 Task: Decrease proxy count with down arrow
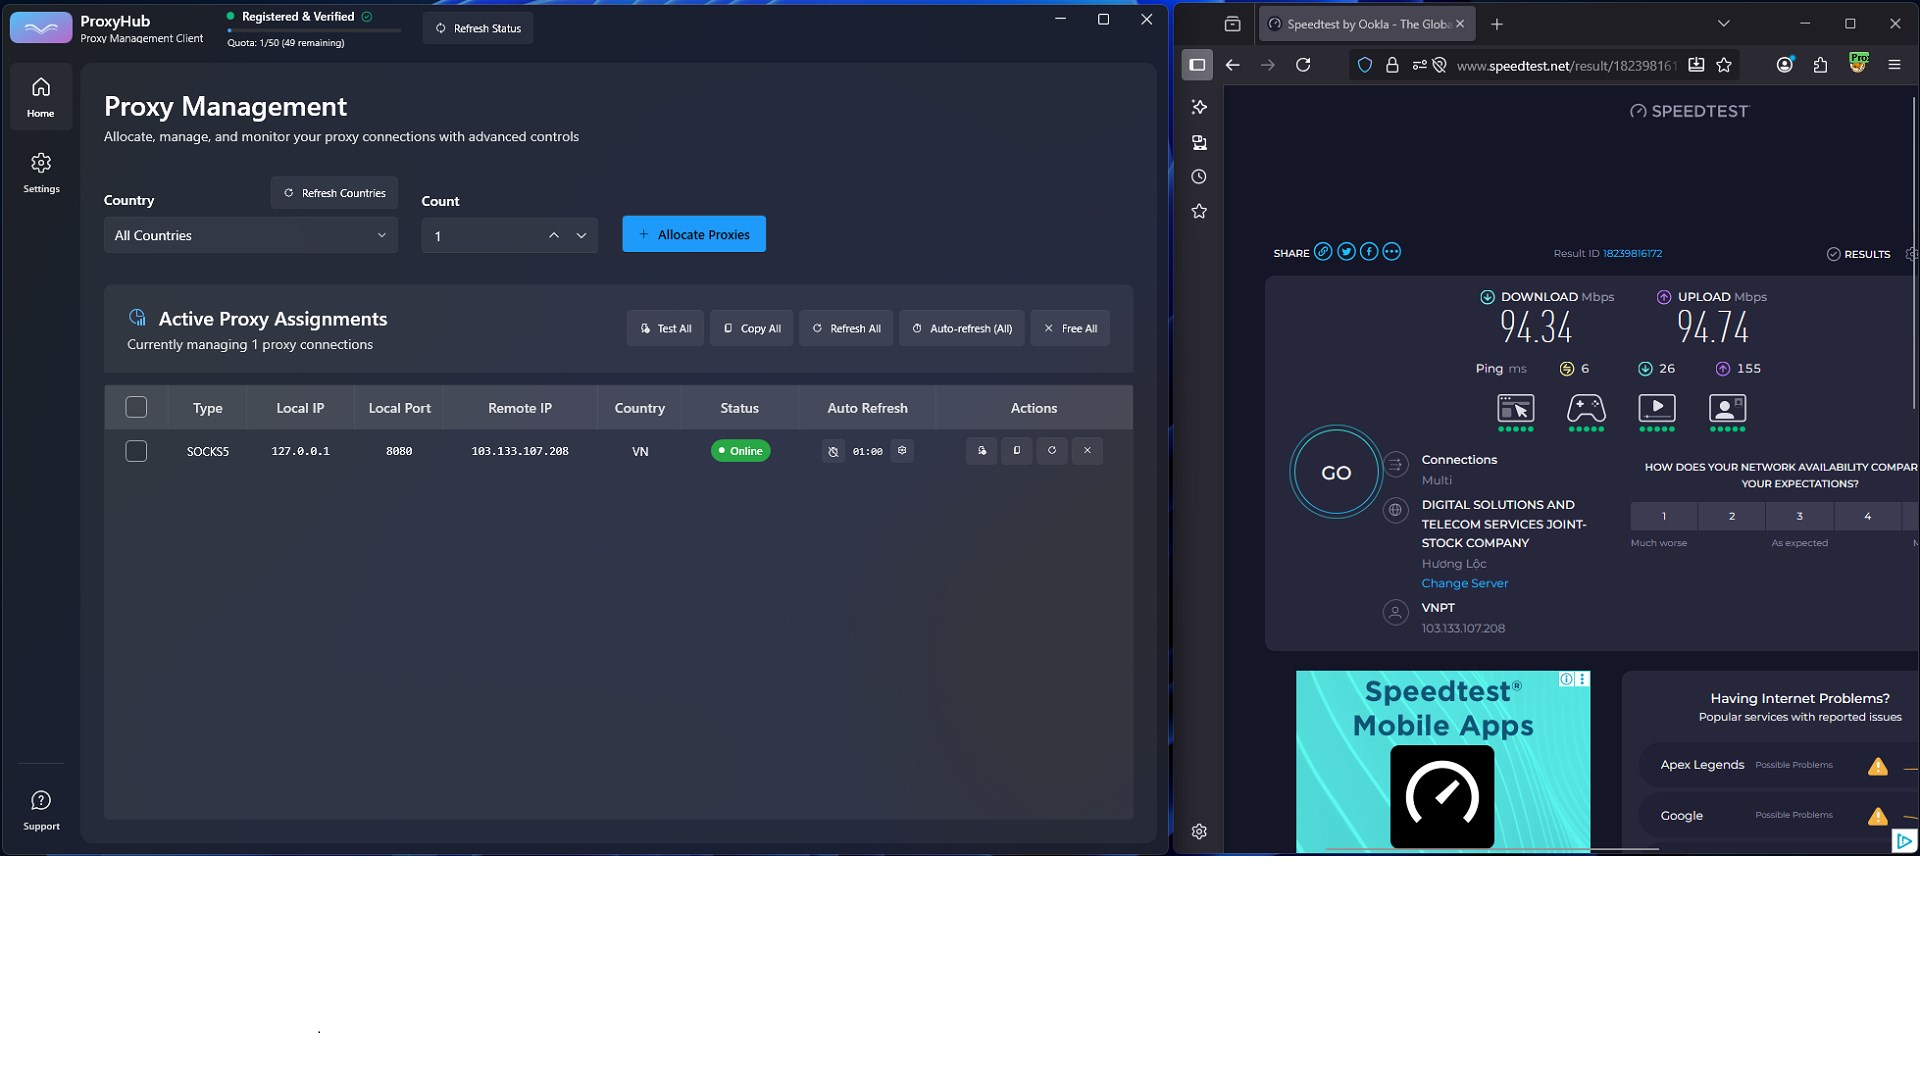tap(581, 236)
